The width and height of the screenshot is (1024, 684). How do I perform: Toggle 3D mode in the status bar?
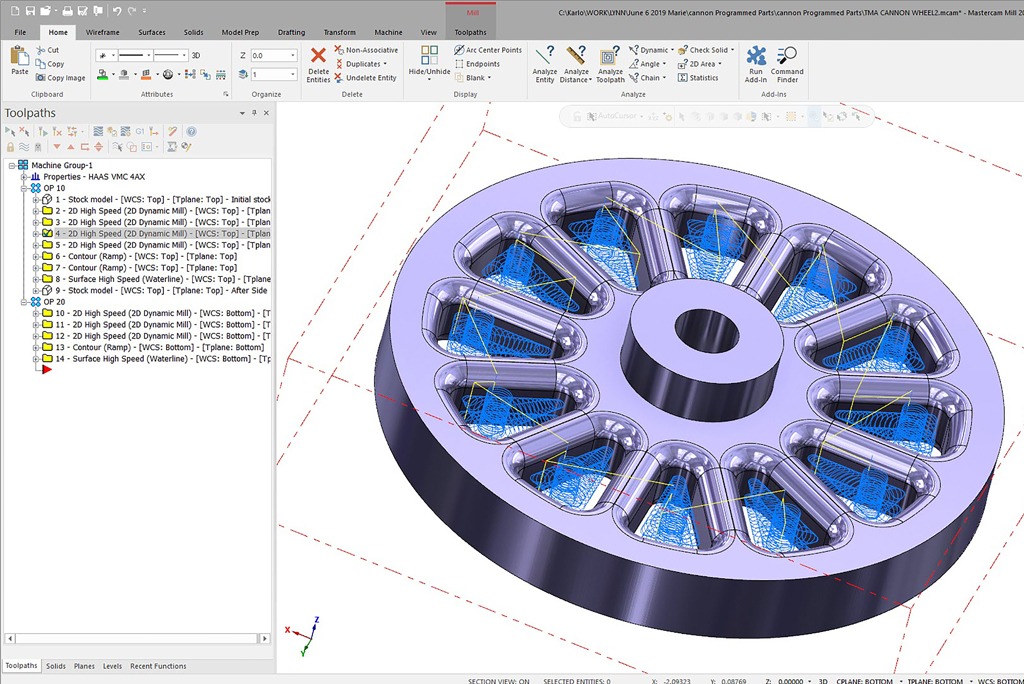823,681
